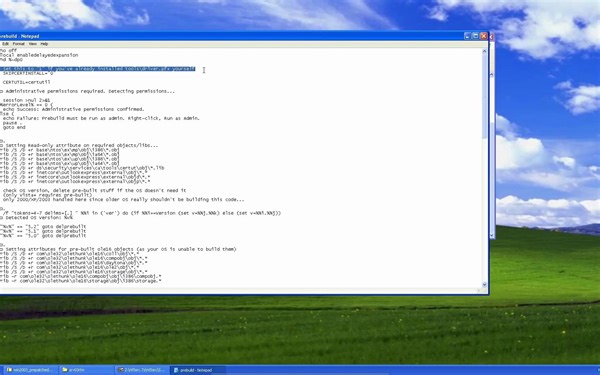This screenshot has width=600, height=375.
Task: Click the 'Detected OS version' line
Action: coord(36,217)
